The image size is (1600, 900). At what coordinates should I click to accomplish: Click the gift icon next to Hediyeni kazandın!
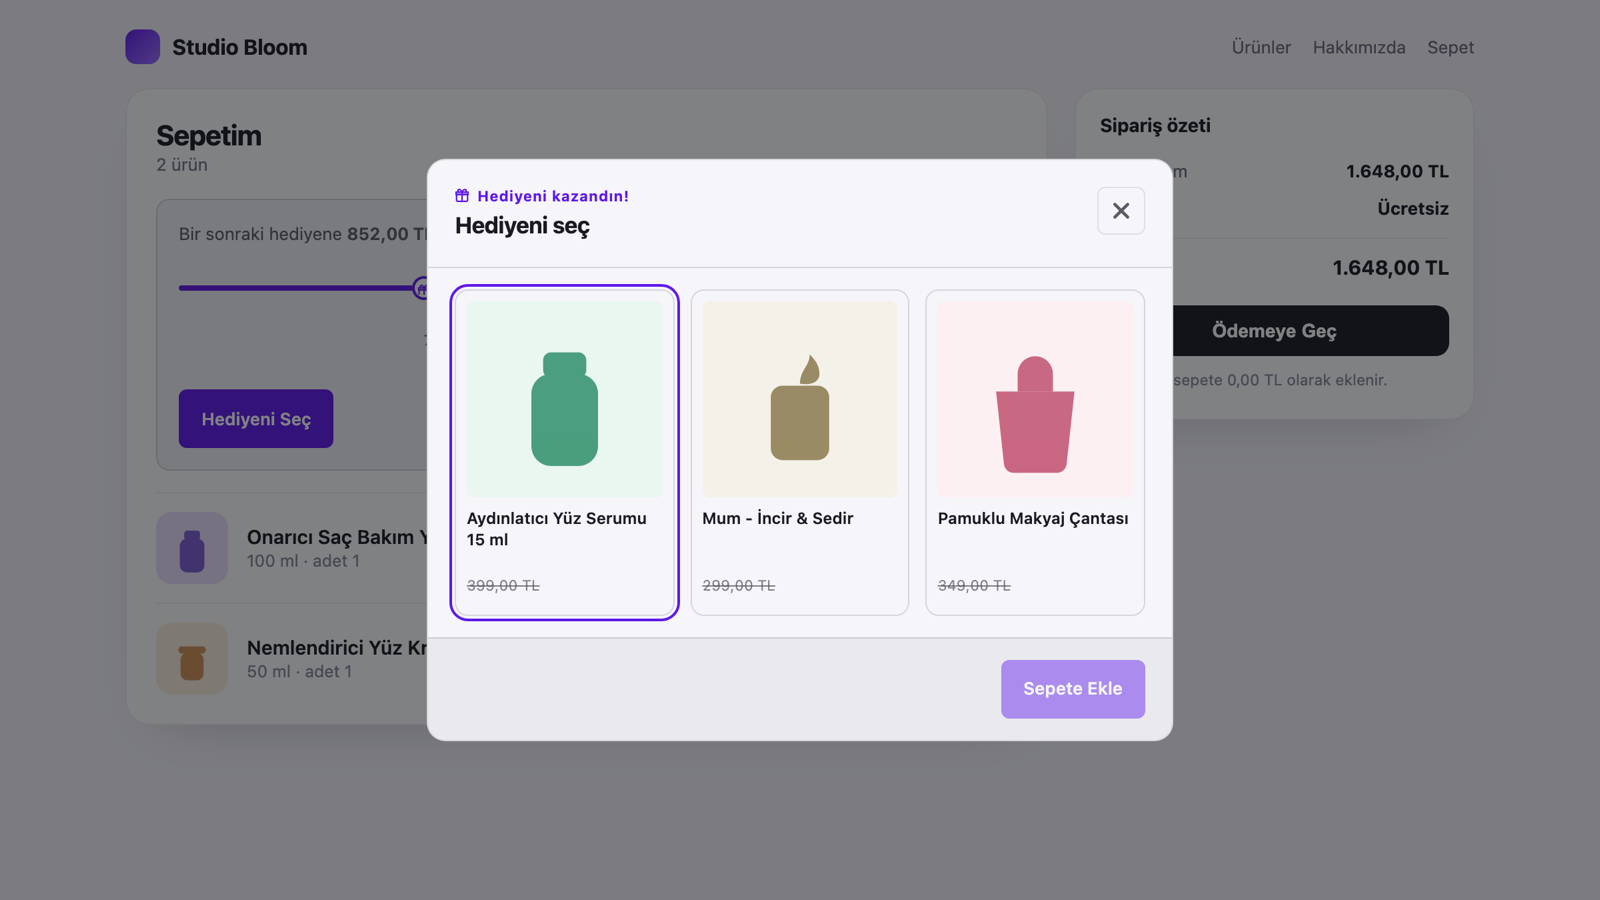[x=462, y=196]
